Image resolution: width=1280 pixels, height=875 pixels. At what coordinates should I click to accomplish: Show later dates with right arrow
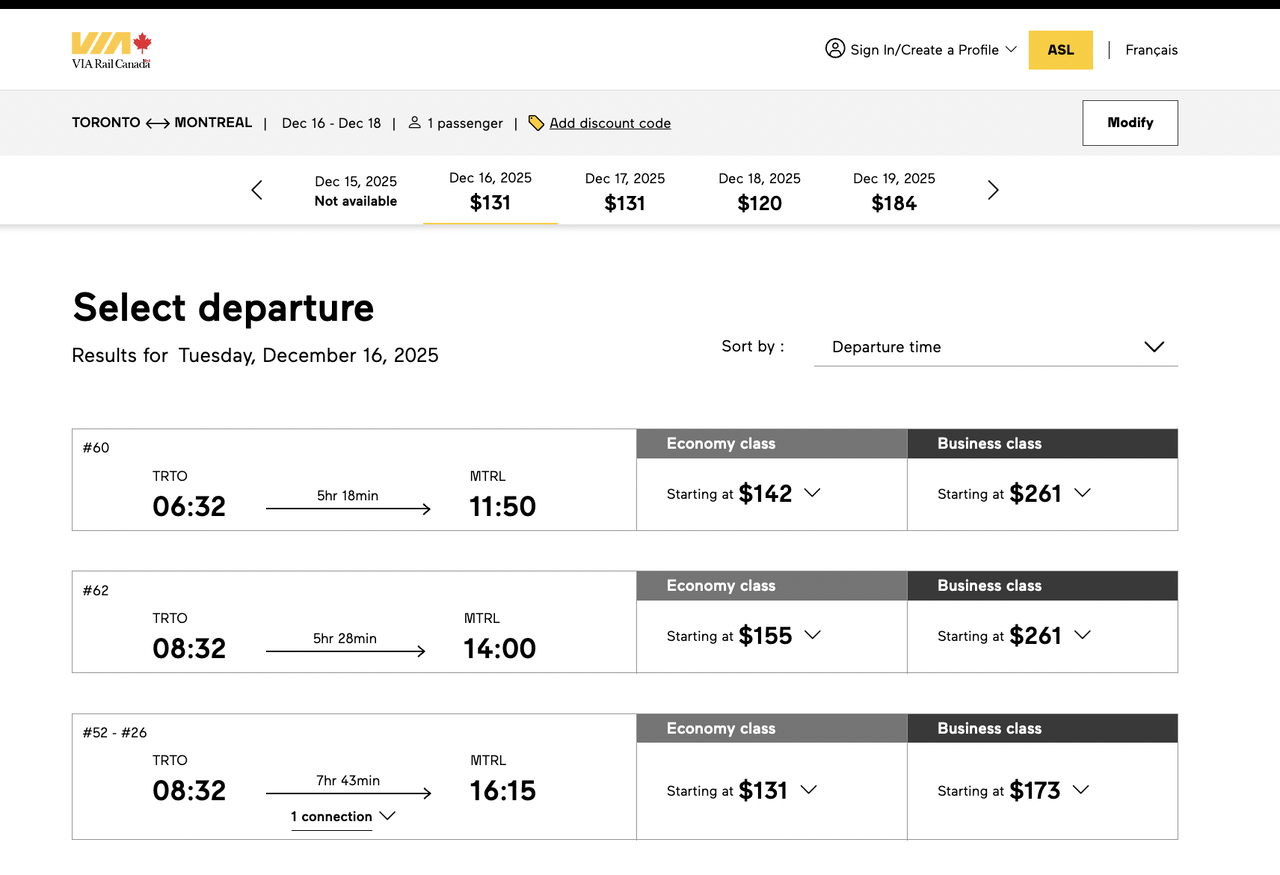click(x=993, y=190)
